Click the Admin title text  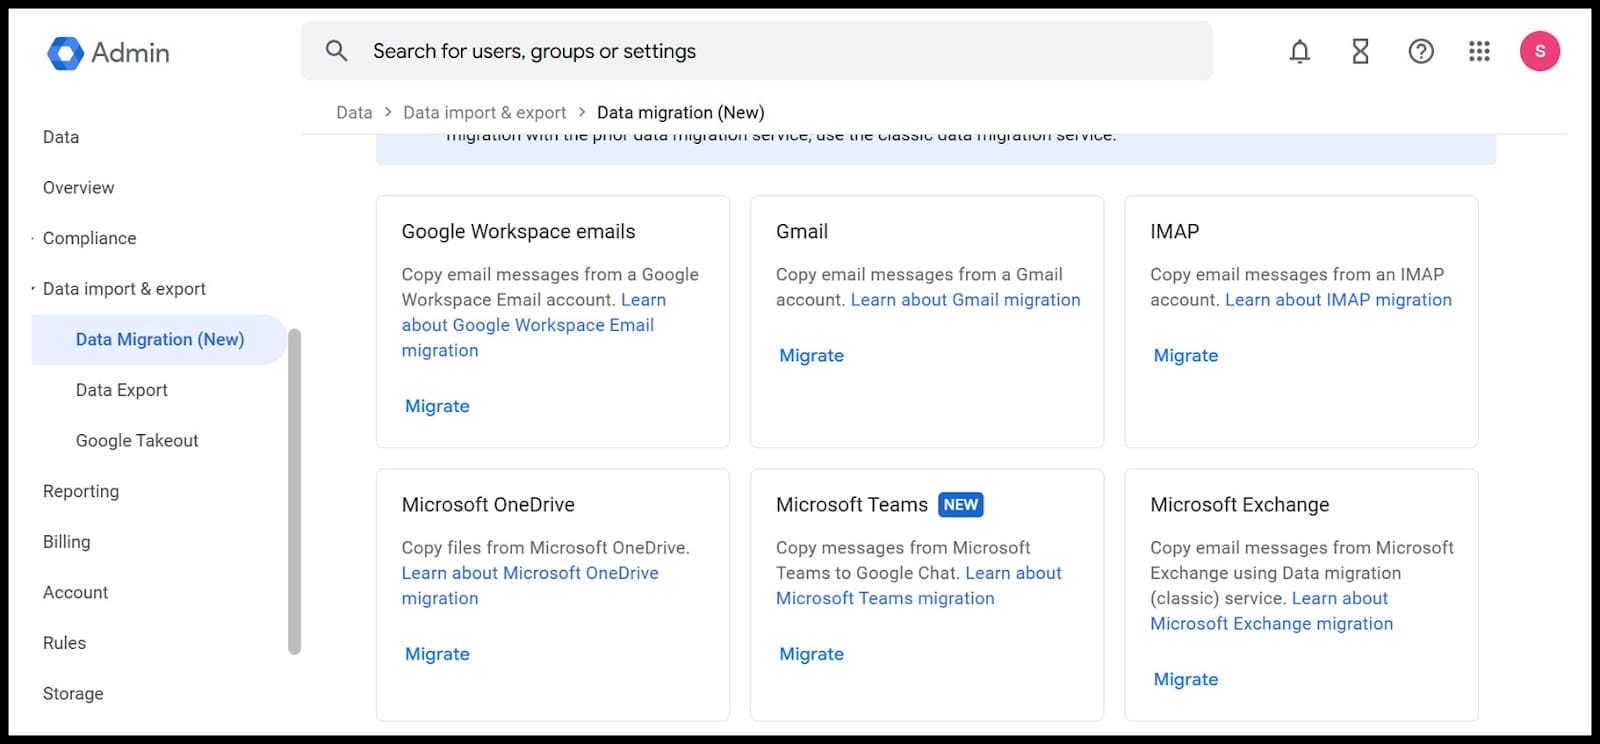coord(130,53)
